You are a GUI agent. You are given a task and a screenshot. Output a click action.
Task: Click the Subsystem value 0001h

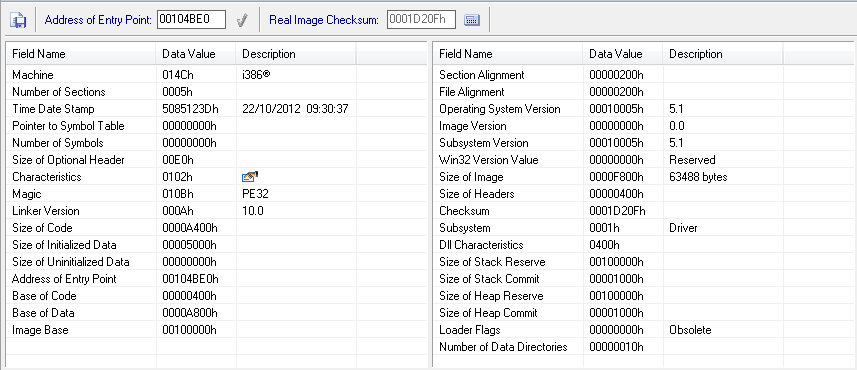click(x=604, y=228)
